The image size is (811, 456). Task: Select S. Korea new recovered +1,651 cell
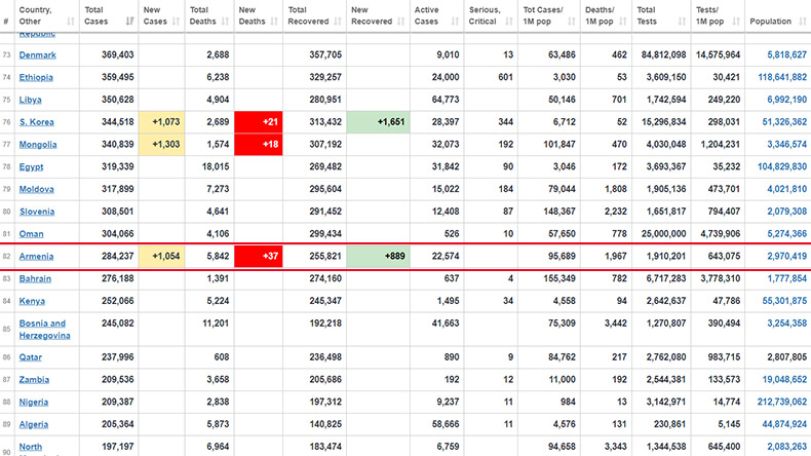click(x=378, y=122)
